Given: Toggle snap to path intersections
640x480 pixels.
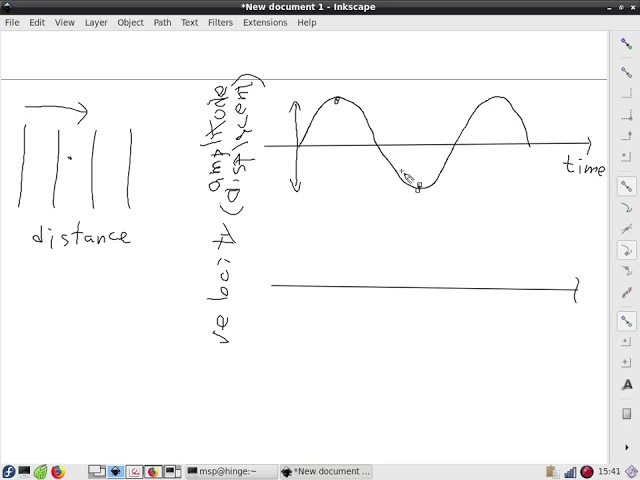Looking at the screenshot, I should point(626,229).
